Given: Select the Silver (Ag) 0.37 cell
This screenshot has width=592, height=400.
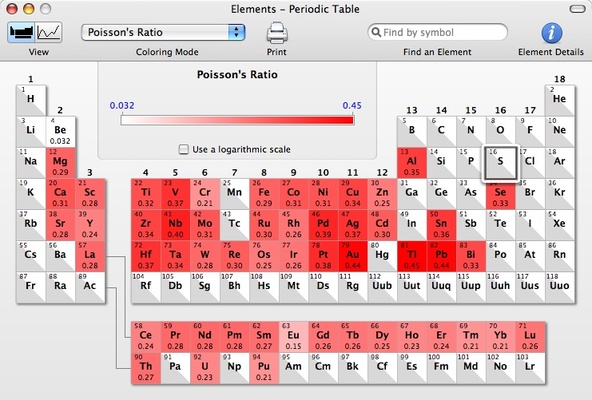Looking at the screenshot, I should (353, 225).
